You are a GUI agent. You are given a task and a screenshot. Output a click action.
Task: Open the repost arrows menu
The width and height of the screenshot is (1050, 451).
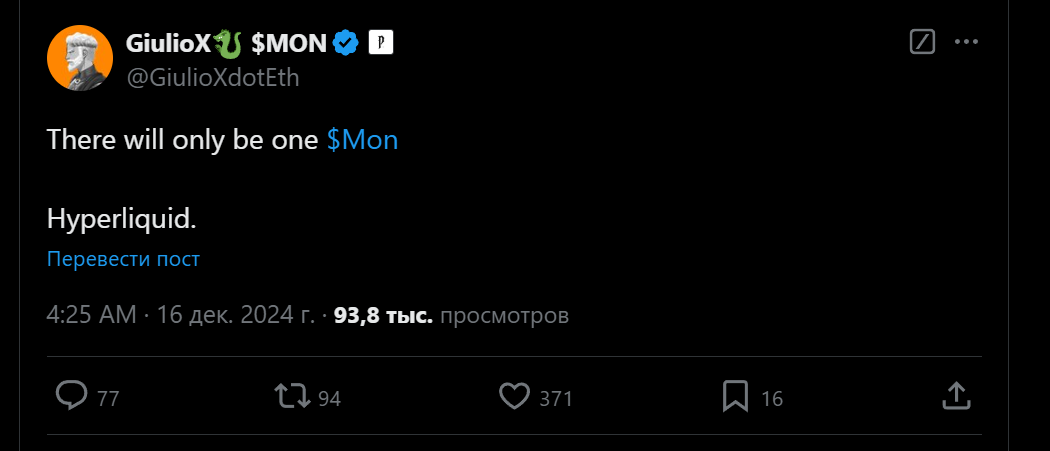(x=292, y=397)
